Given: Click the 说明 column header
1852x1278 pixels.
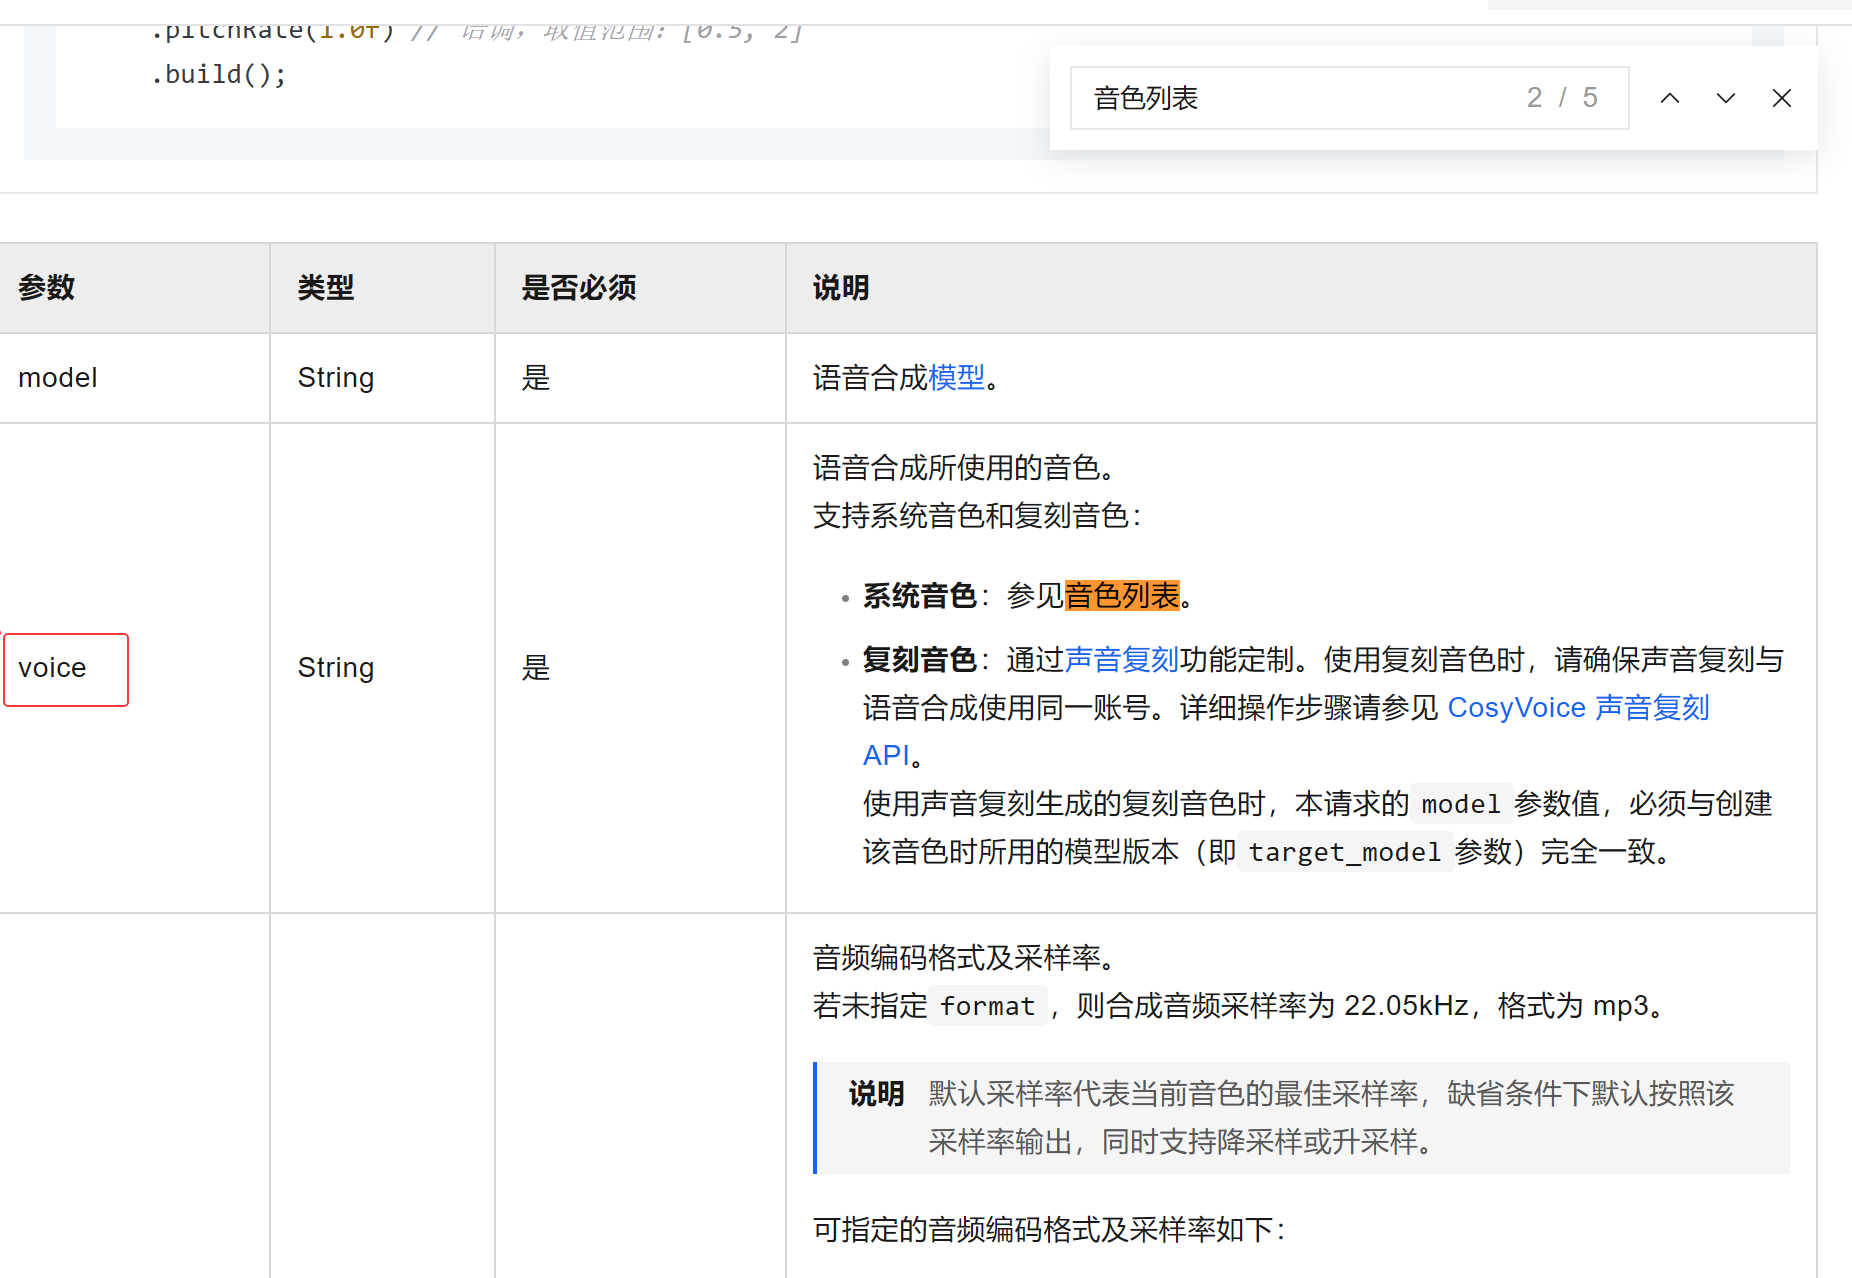Looking at the screenshot, I should [x=1301, y=288].
